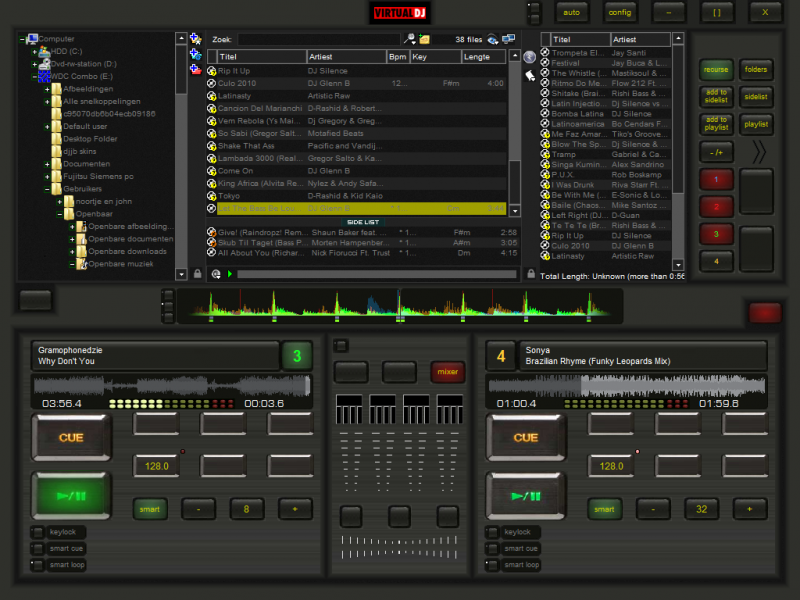Toggle smart loop on the left deck
This screenshot has height=600, width=800.
click(38, 565)
